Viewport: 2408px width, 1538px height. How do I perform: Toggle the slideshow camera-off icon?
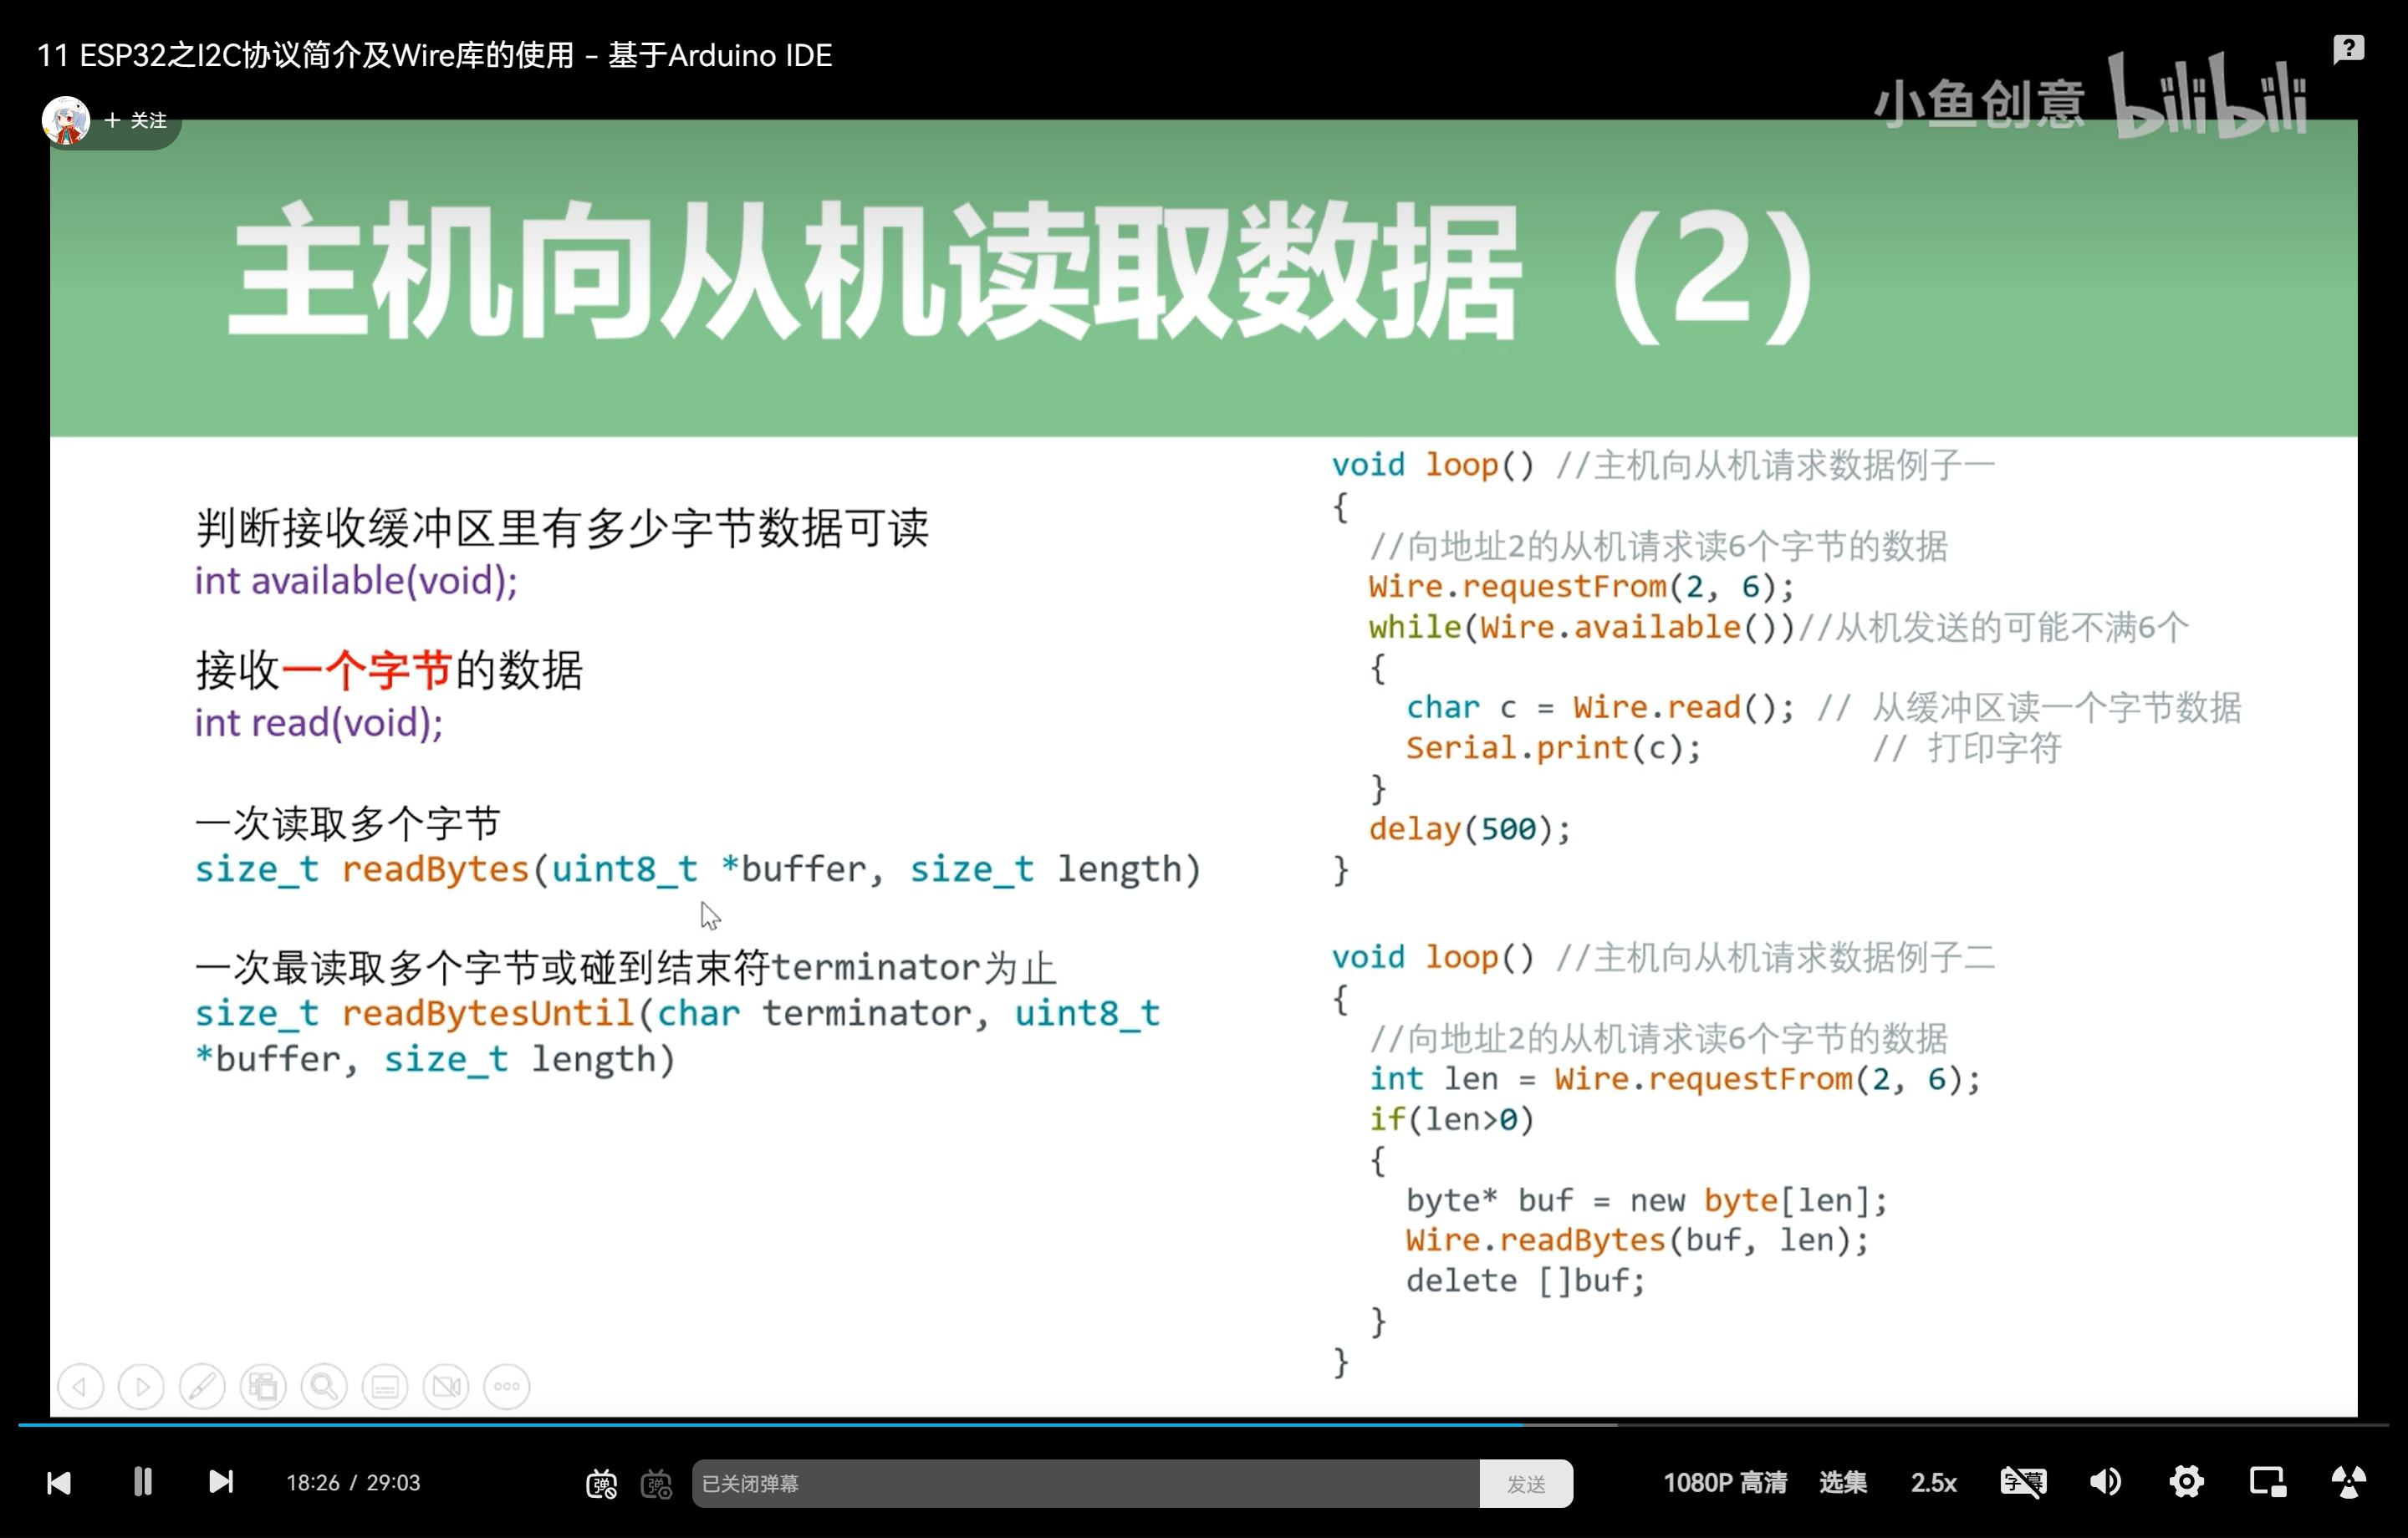coord(446,1387)
